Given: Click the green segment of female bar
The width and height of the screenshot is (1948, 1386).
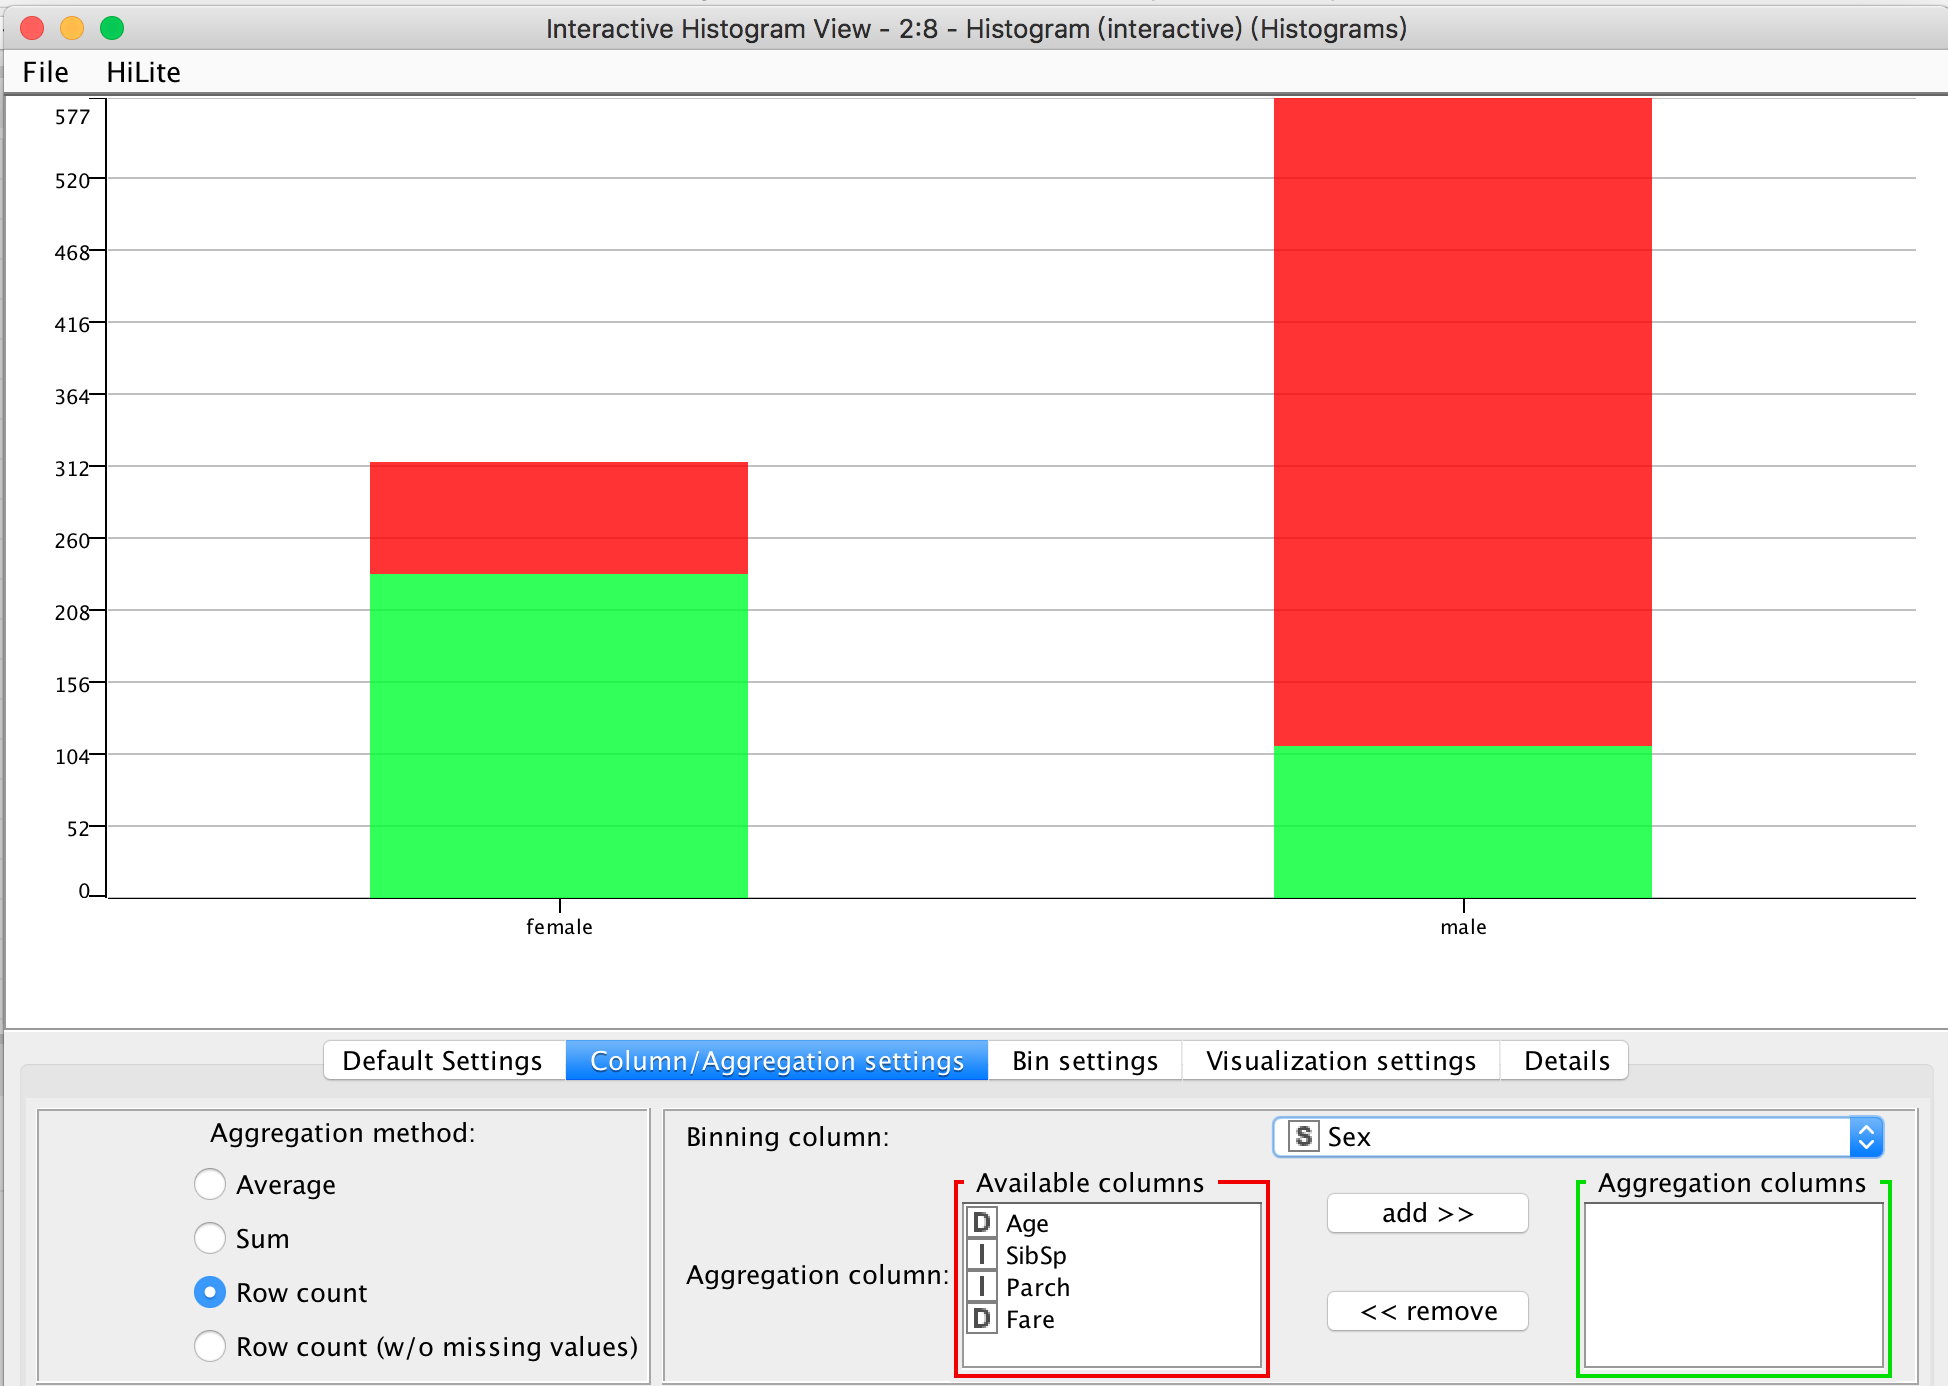Looking at the screenshot, I should [x=559, y=735].
